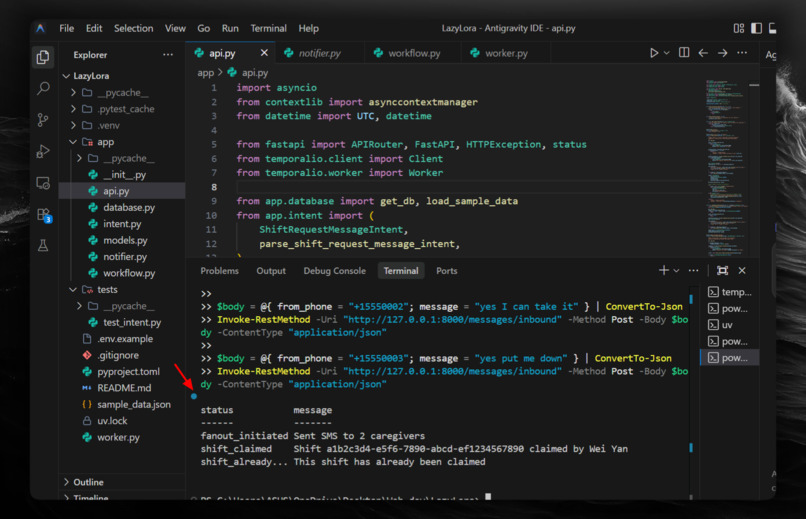Expand the Outline section
Viewport: 806px width, 519px height.
tap(122, 482)
